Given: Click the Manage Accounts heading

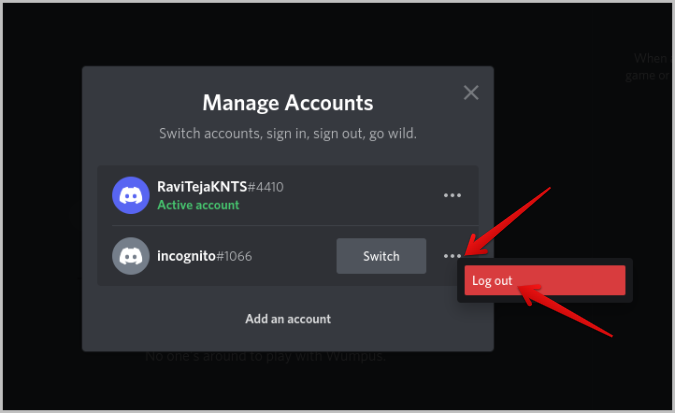Looking at the screenshot, I should tap(288, 103).
